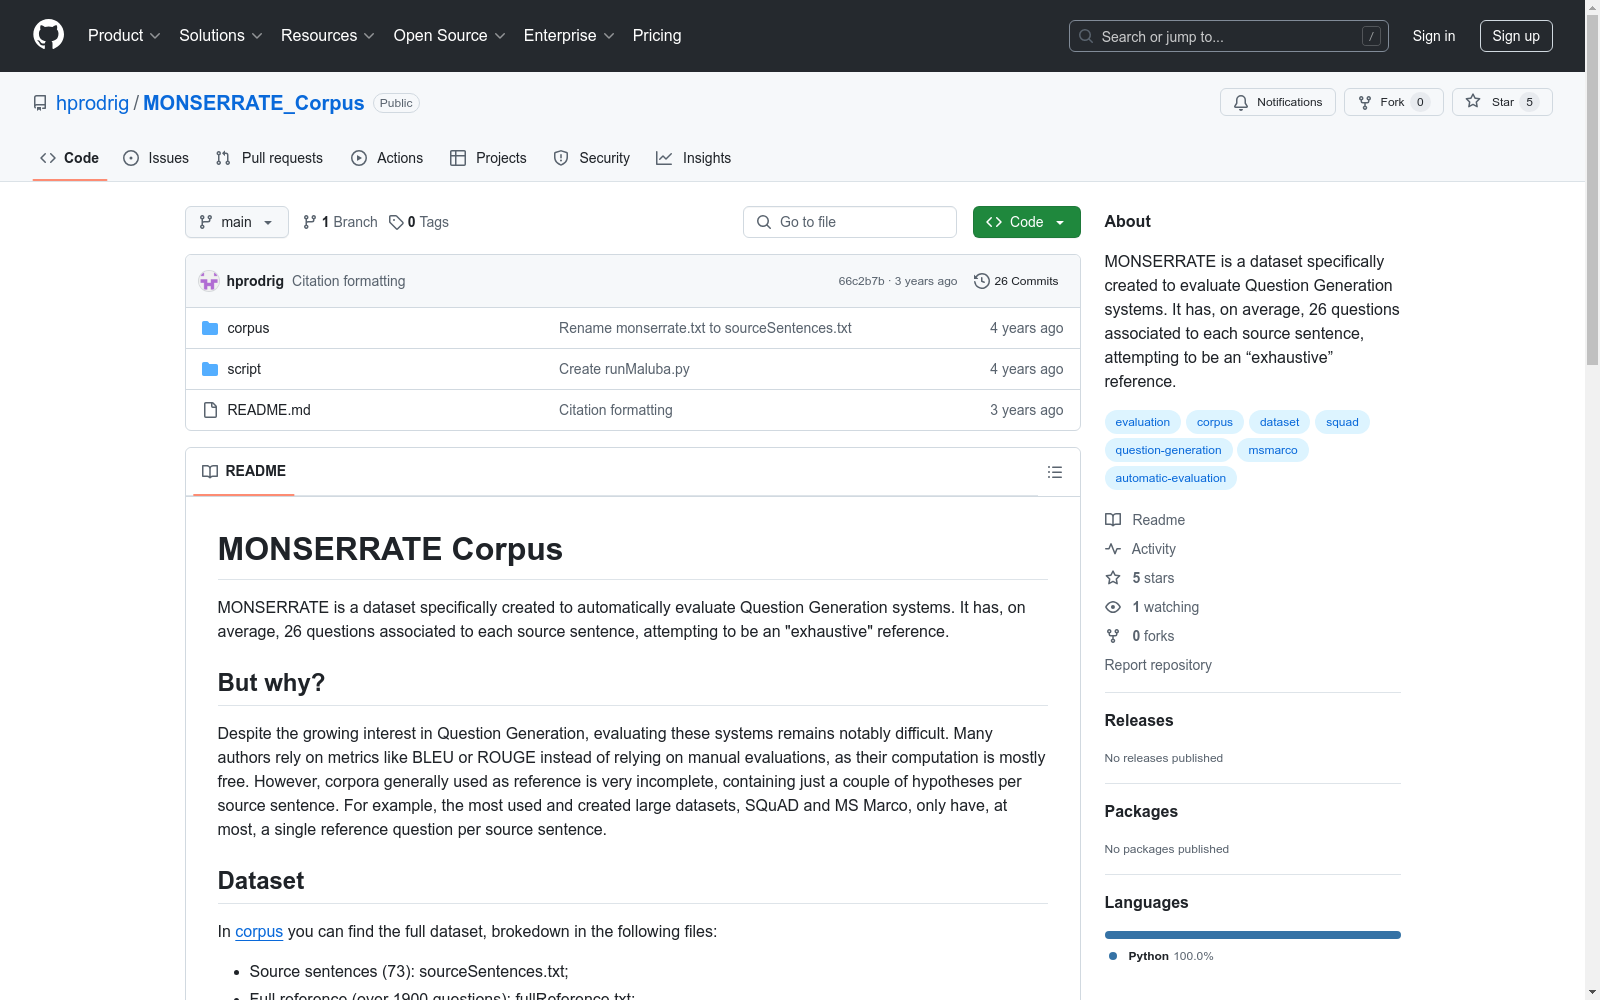Image resolution: width=1600 pixels, height=1000 pixels.
Task: Click the automatic-evaluation topic tag
Action: (x=1171, y=478)
